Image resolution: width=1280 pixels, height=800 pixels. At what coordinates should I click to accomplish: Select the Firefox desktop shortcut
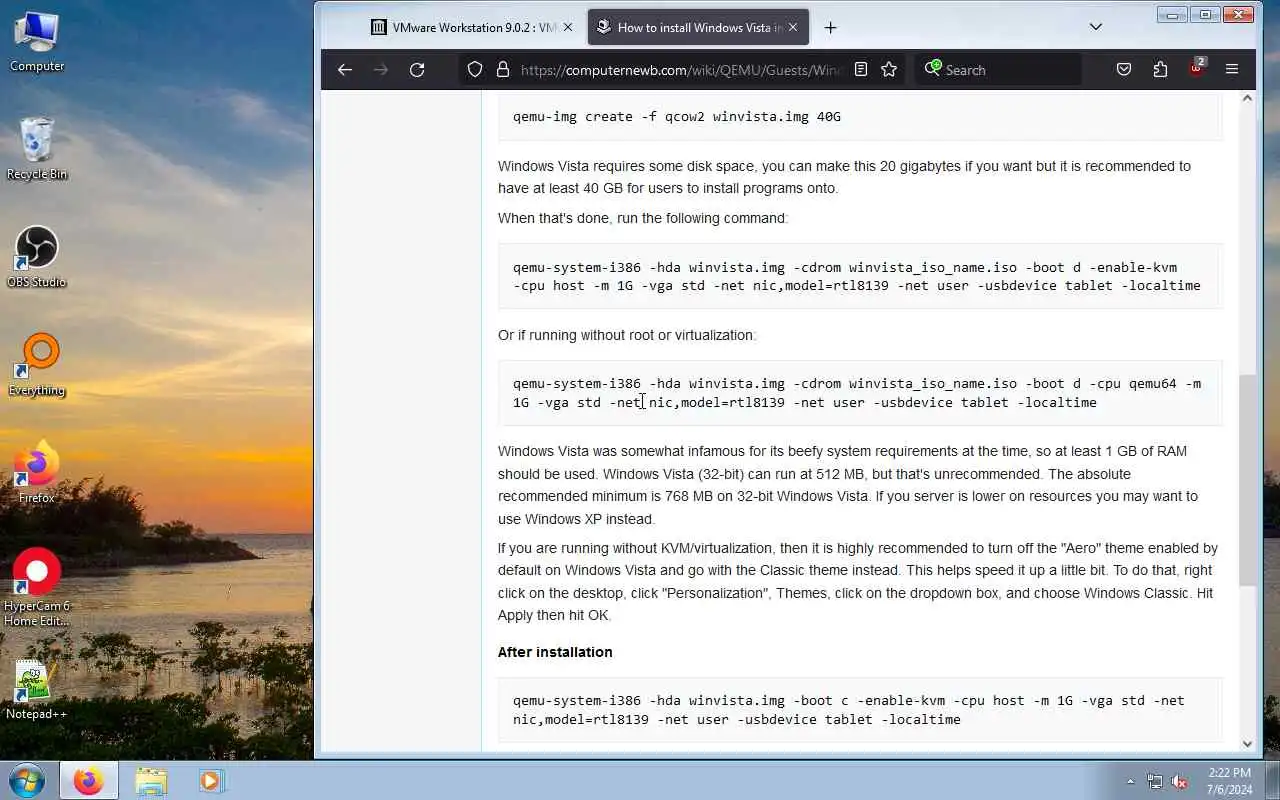pos(37,472)
